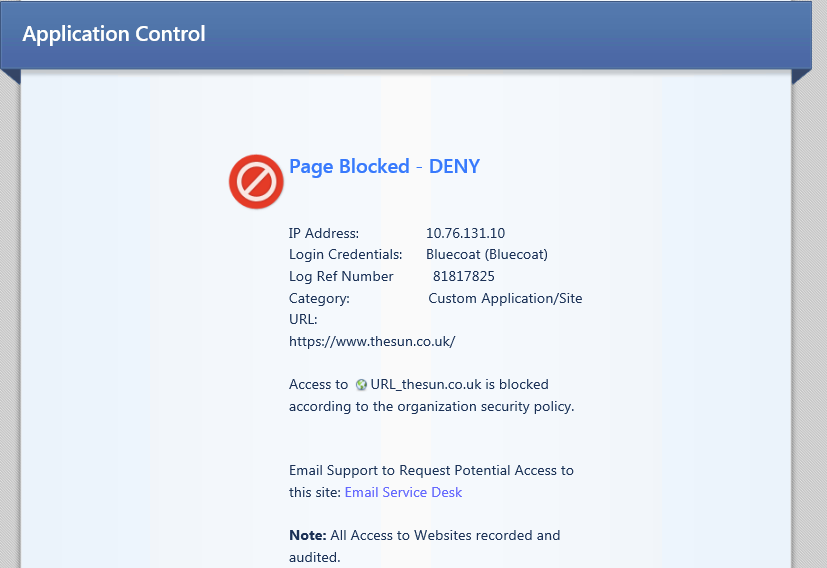
Task: Click the log ref number 81817825
Action: pyautogui.click(x=464, y=276)
